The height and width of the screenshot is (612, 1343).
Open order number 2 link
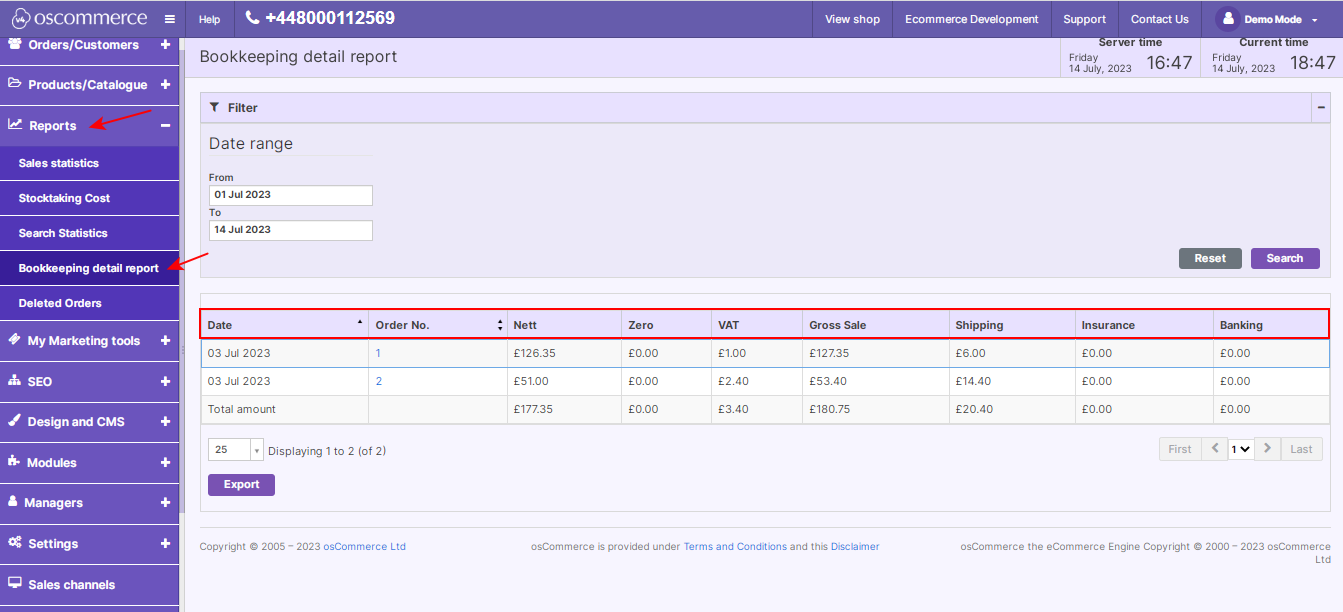point(379,381)
